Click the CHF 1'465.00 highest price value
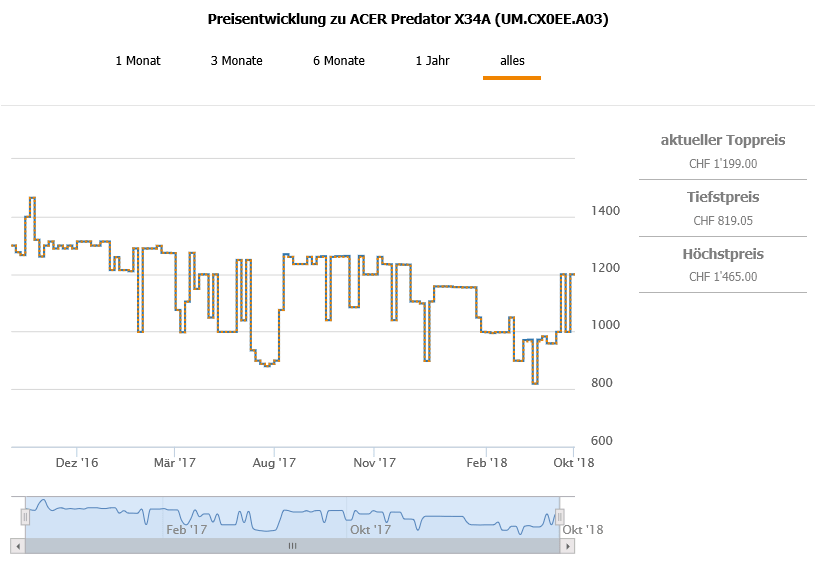 pos(722,277)
